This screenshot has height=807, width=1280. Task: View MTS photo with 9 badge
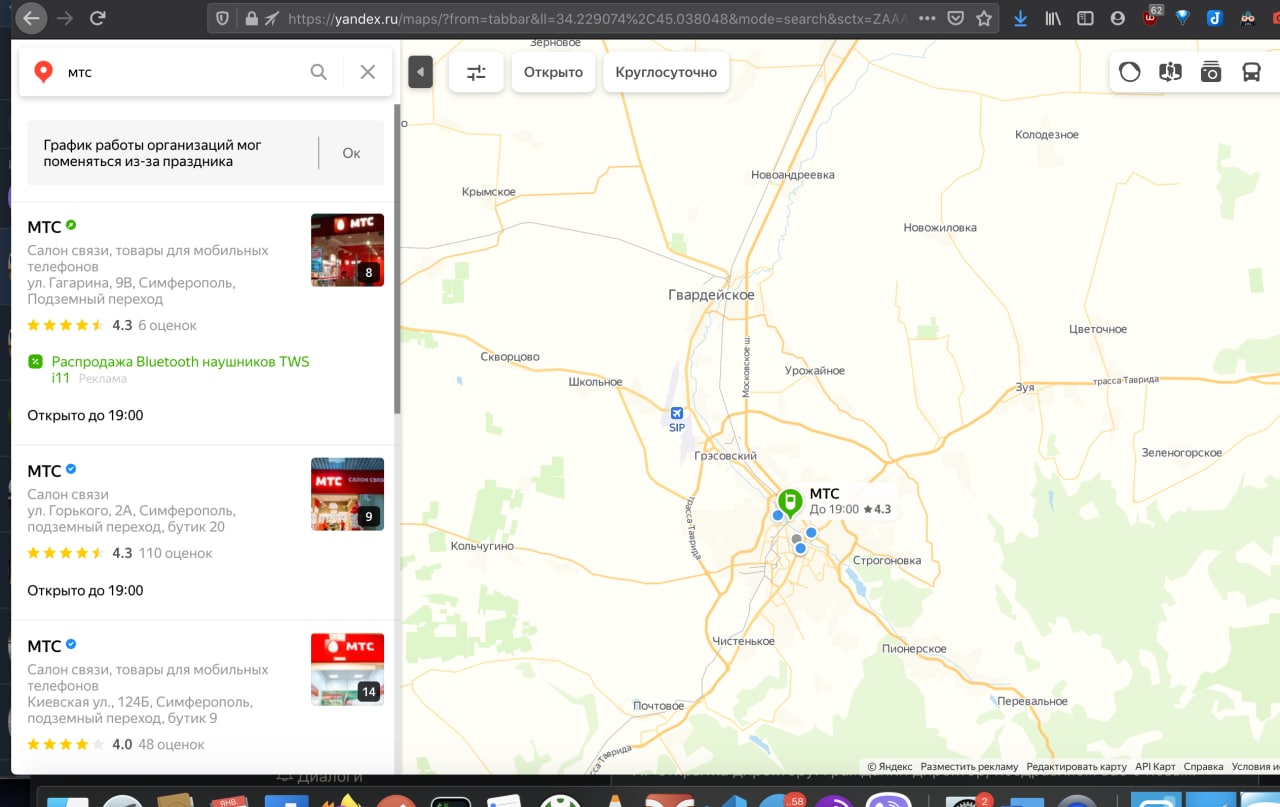point(347,494)
